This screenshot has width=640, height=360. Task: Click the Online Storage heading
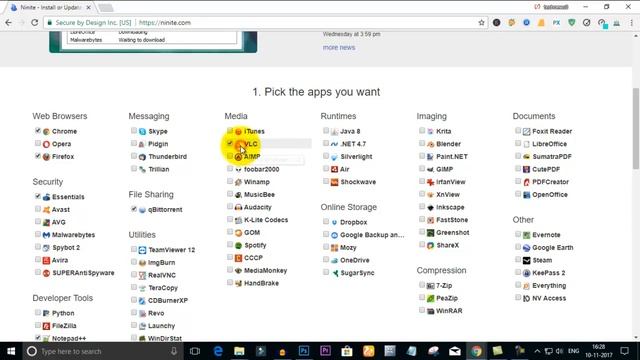(349, 207)
